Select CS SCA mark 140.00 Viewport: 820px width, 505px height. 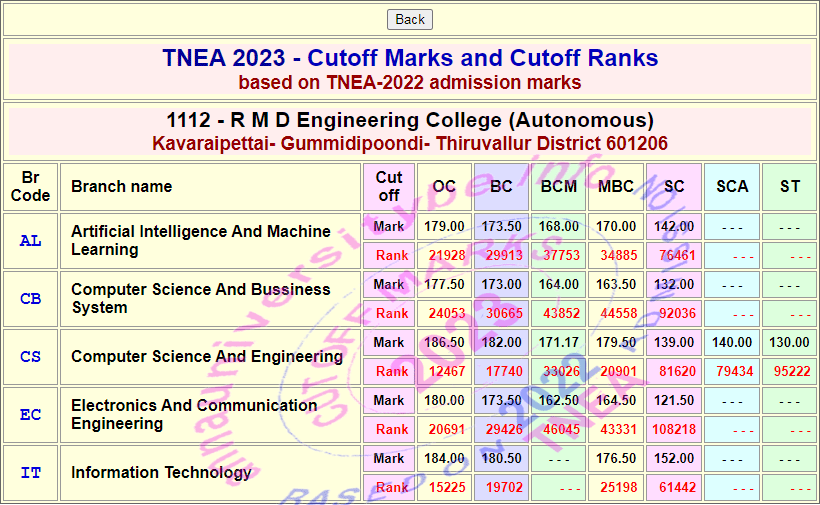[x=732, y=342]
